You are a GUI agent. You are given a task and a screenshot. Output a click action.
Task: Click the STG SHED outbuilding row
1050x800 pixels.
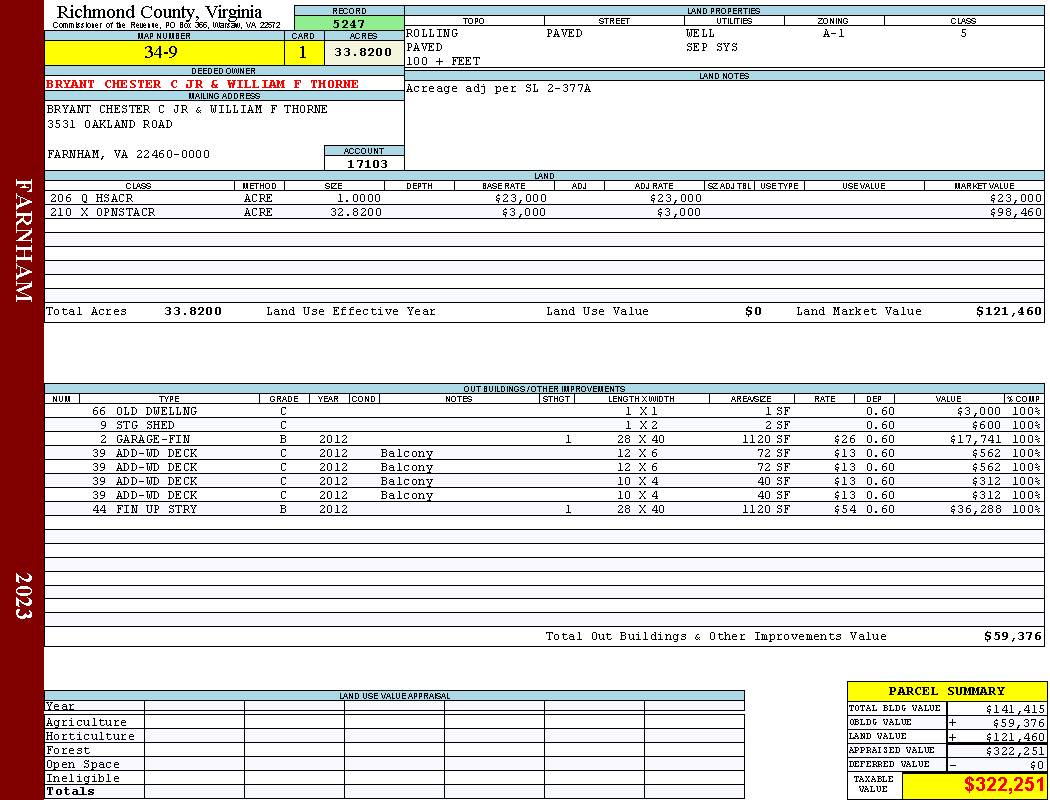coord(544,425)
